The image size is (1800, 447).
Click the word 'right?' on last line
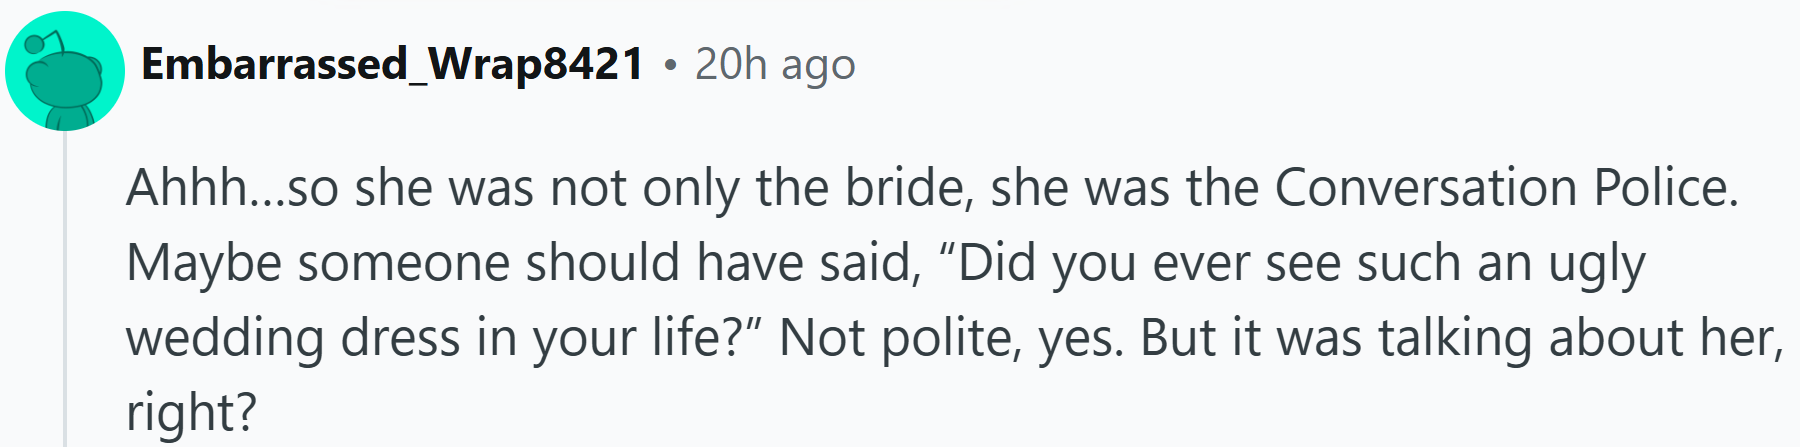[x=191, y=413]
